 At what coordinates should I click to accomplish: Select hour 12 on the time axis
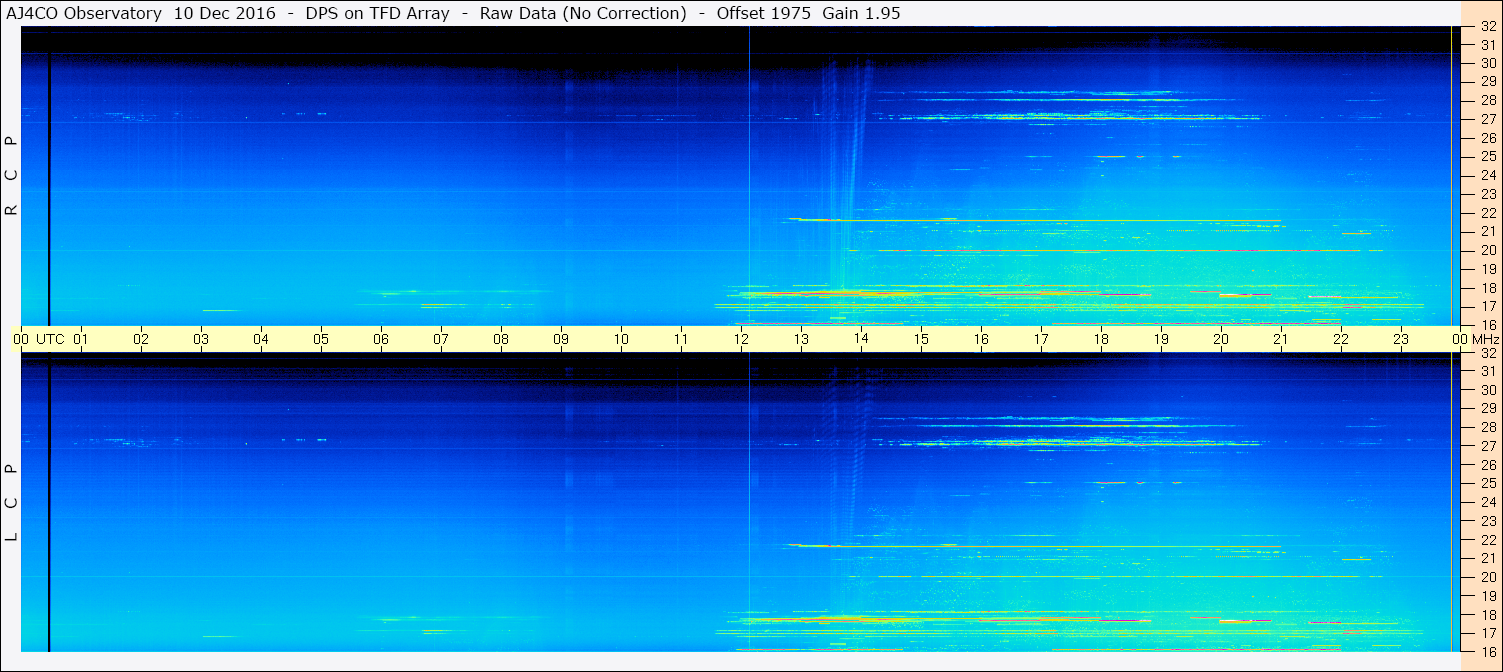point(741,339)
